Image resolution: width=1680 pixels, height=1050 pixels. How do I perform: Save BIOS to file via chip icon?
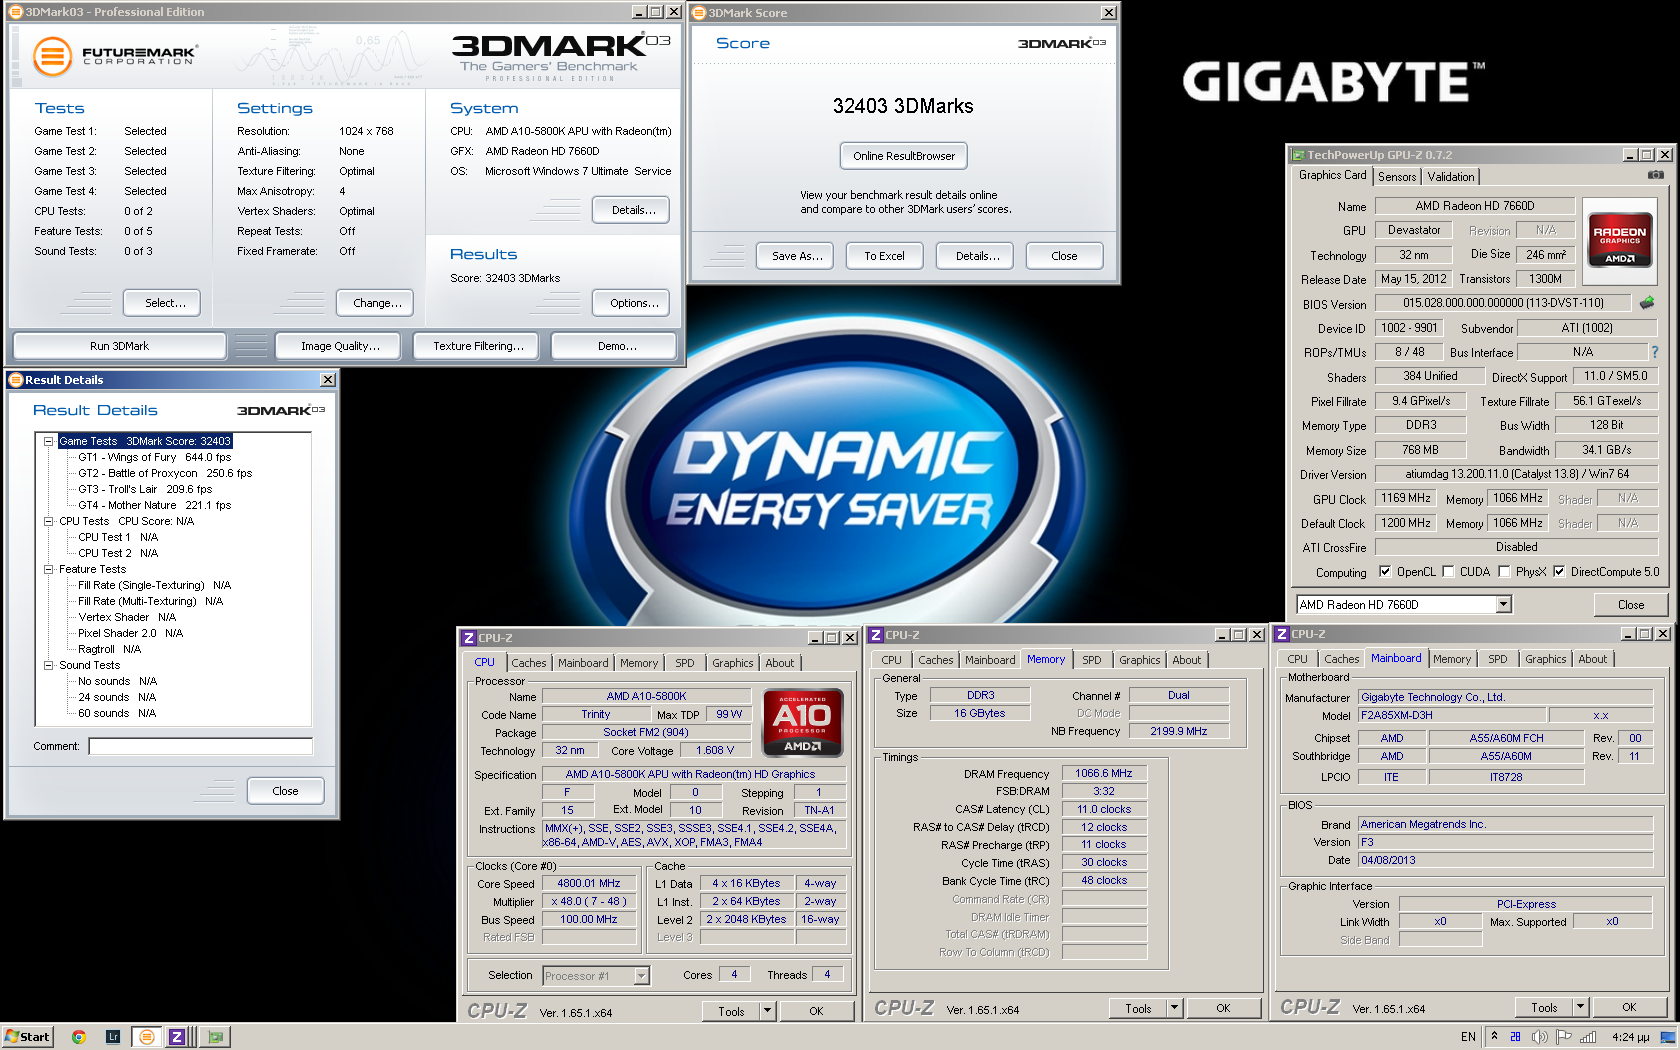1647,302
